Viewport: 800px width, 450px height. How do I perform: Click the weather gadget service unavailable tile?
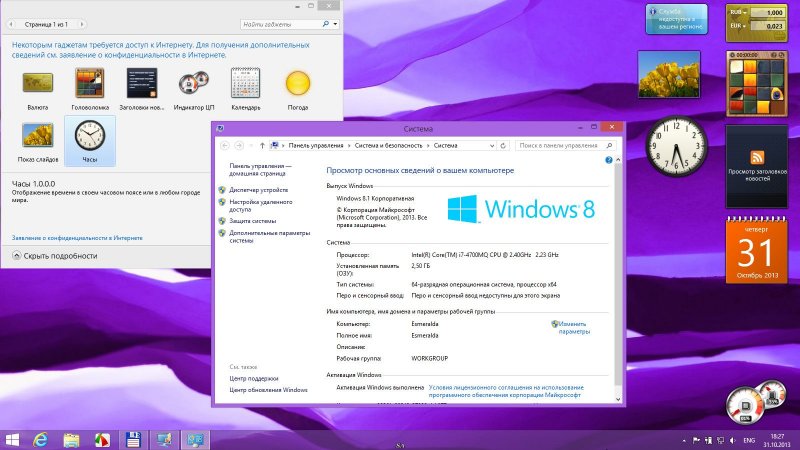(x=676, y=19)
